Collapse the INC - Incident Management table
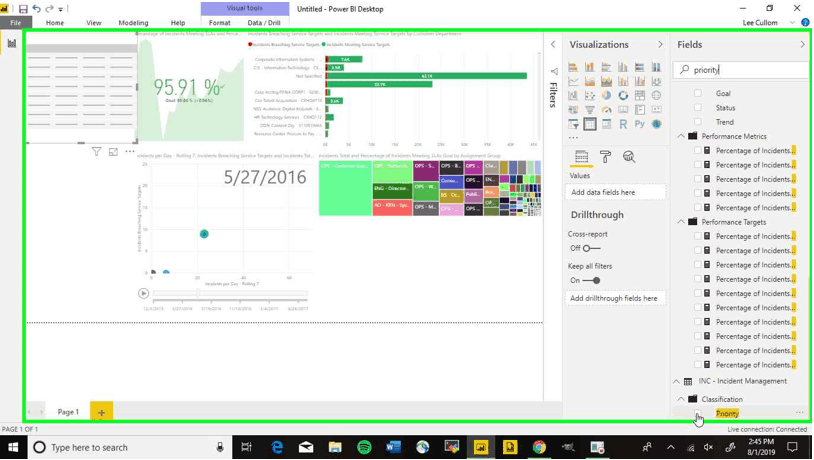This screenshot has width=814, height=460. pyautogui.click(x=676, y=381)
